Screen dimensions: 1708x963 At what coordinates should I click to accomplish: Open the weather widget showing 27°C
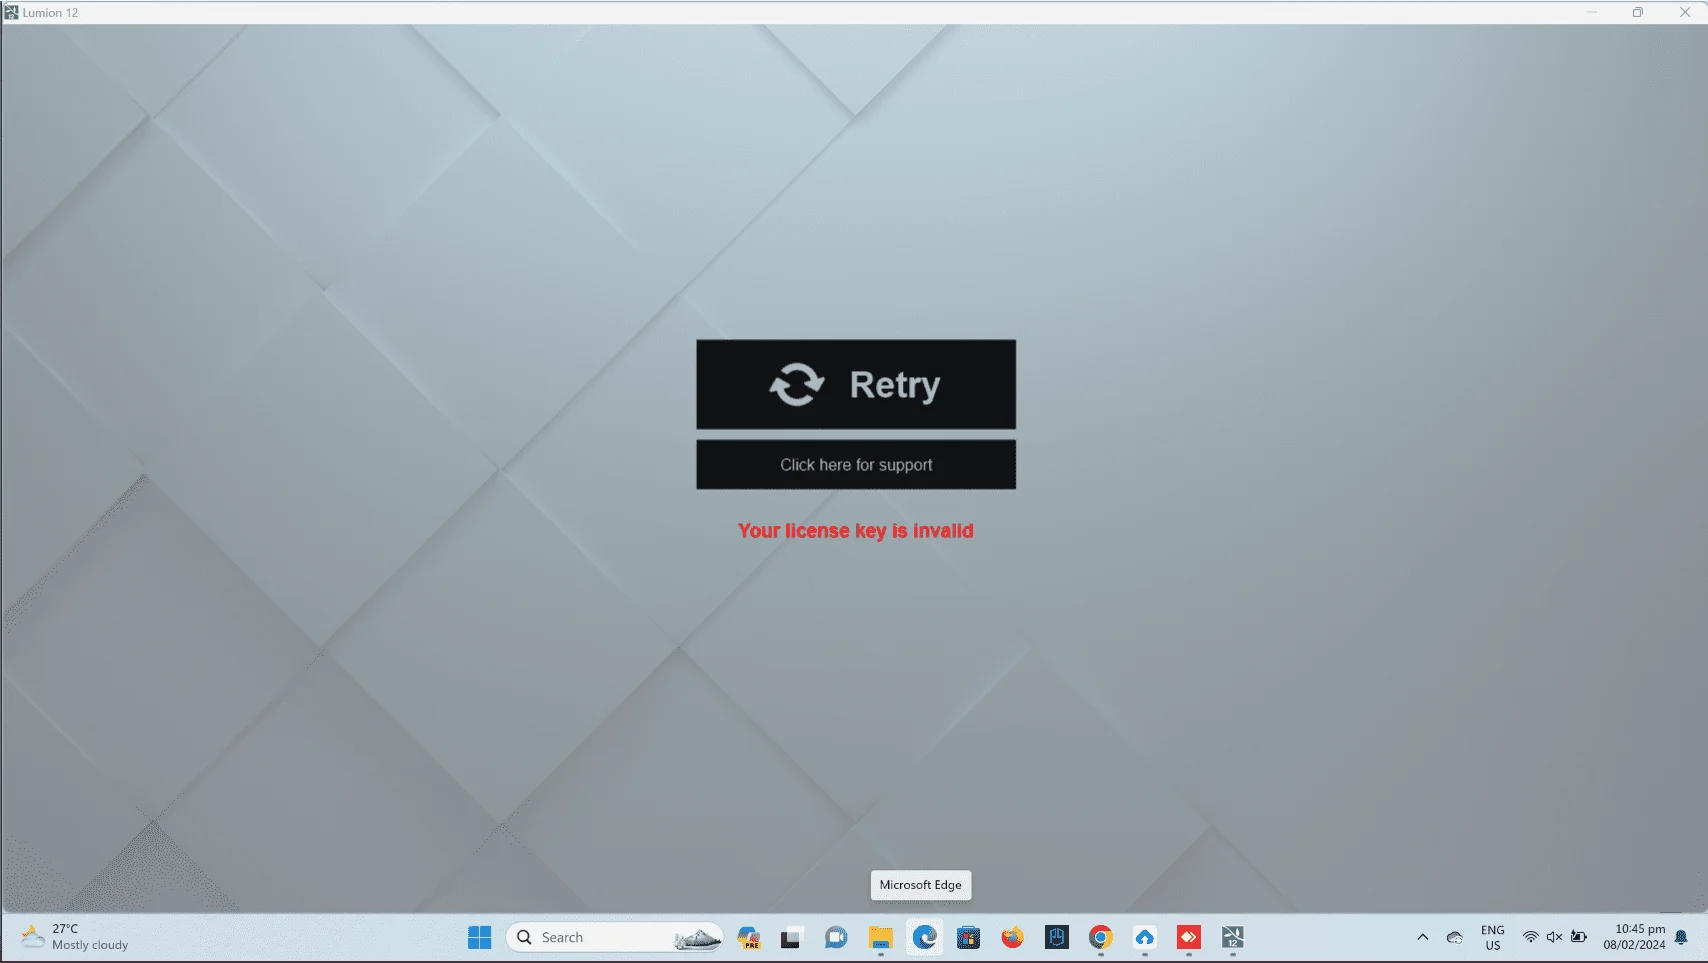click(x=76, y=937)
